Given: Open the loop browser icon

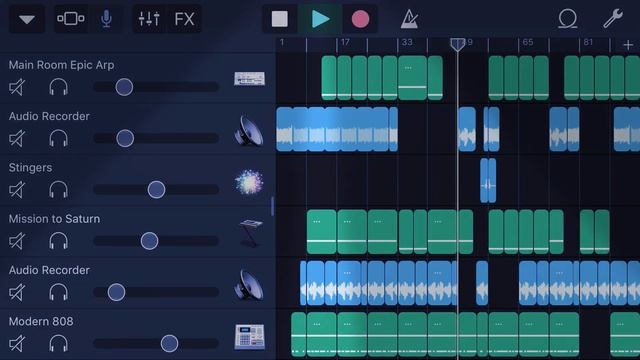Looking at the screenshot, I should (x=567, y=19).
